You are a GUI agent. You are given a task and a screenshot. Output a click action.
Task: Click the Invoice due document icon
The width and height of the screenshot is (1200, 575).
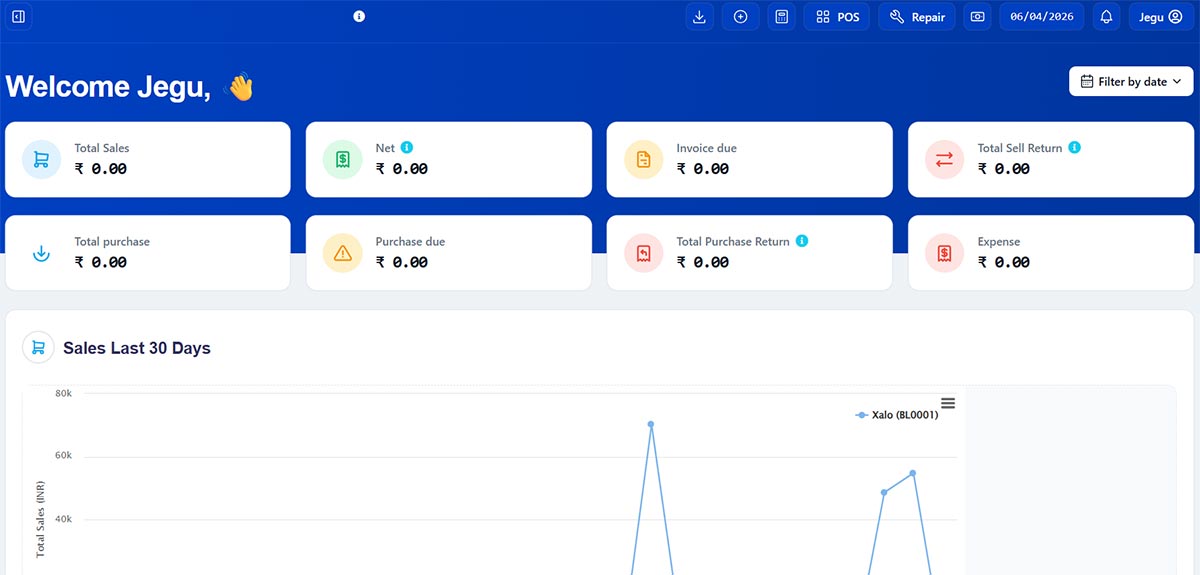643,159
